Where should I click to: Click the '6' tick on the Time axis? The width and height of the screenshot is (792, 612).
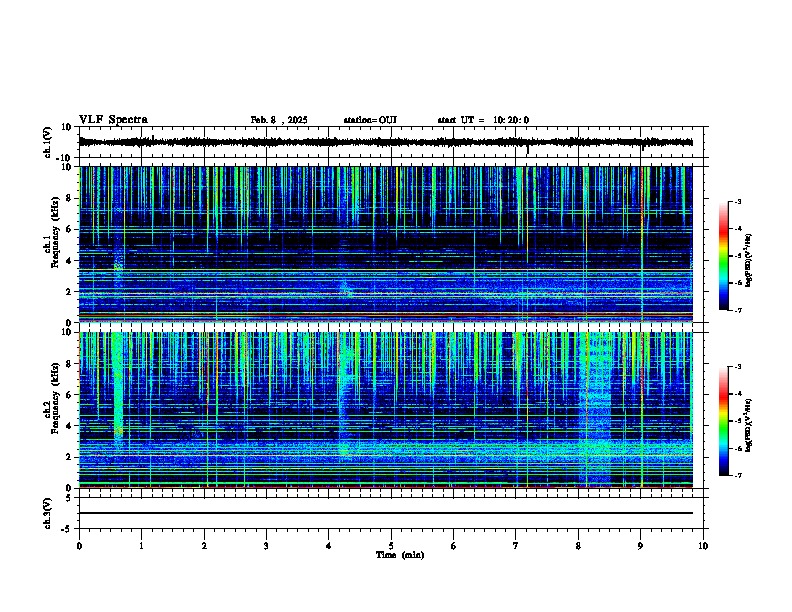[x=454, y=545]
